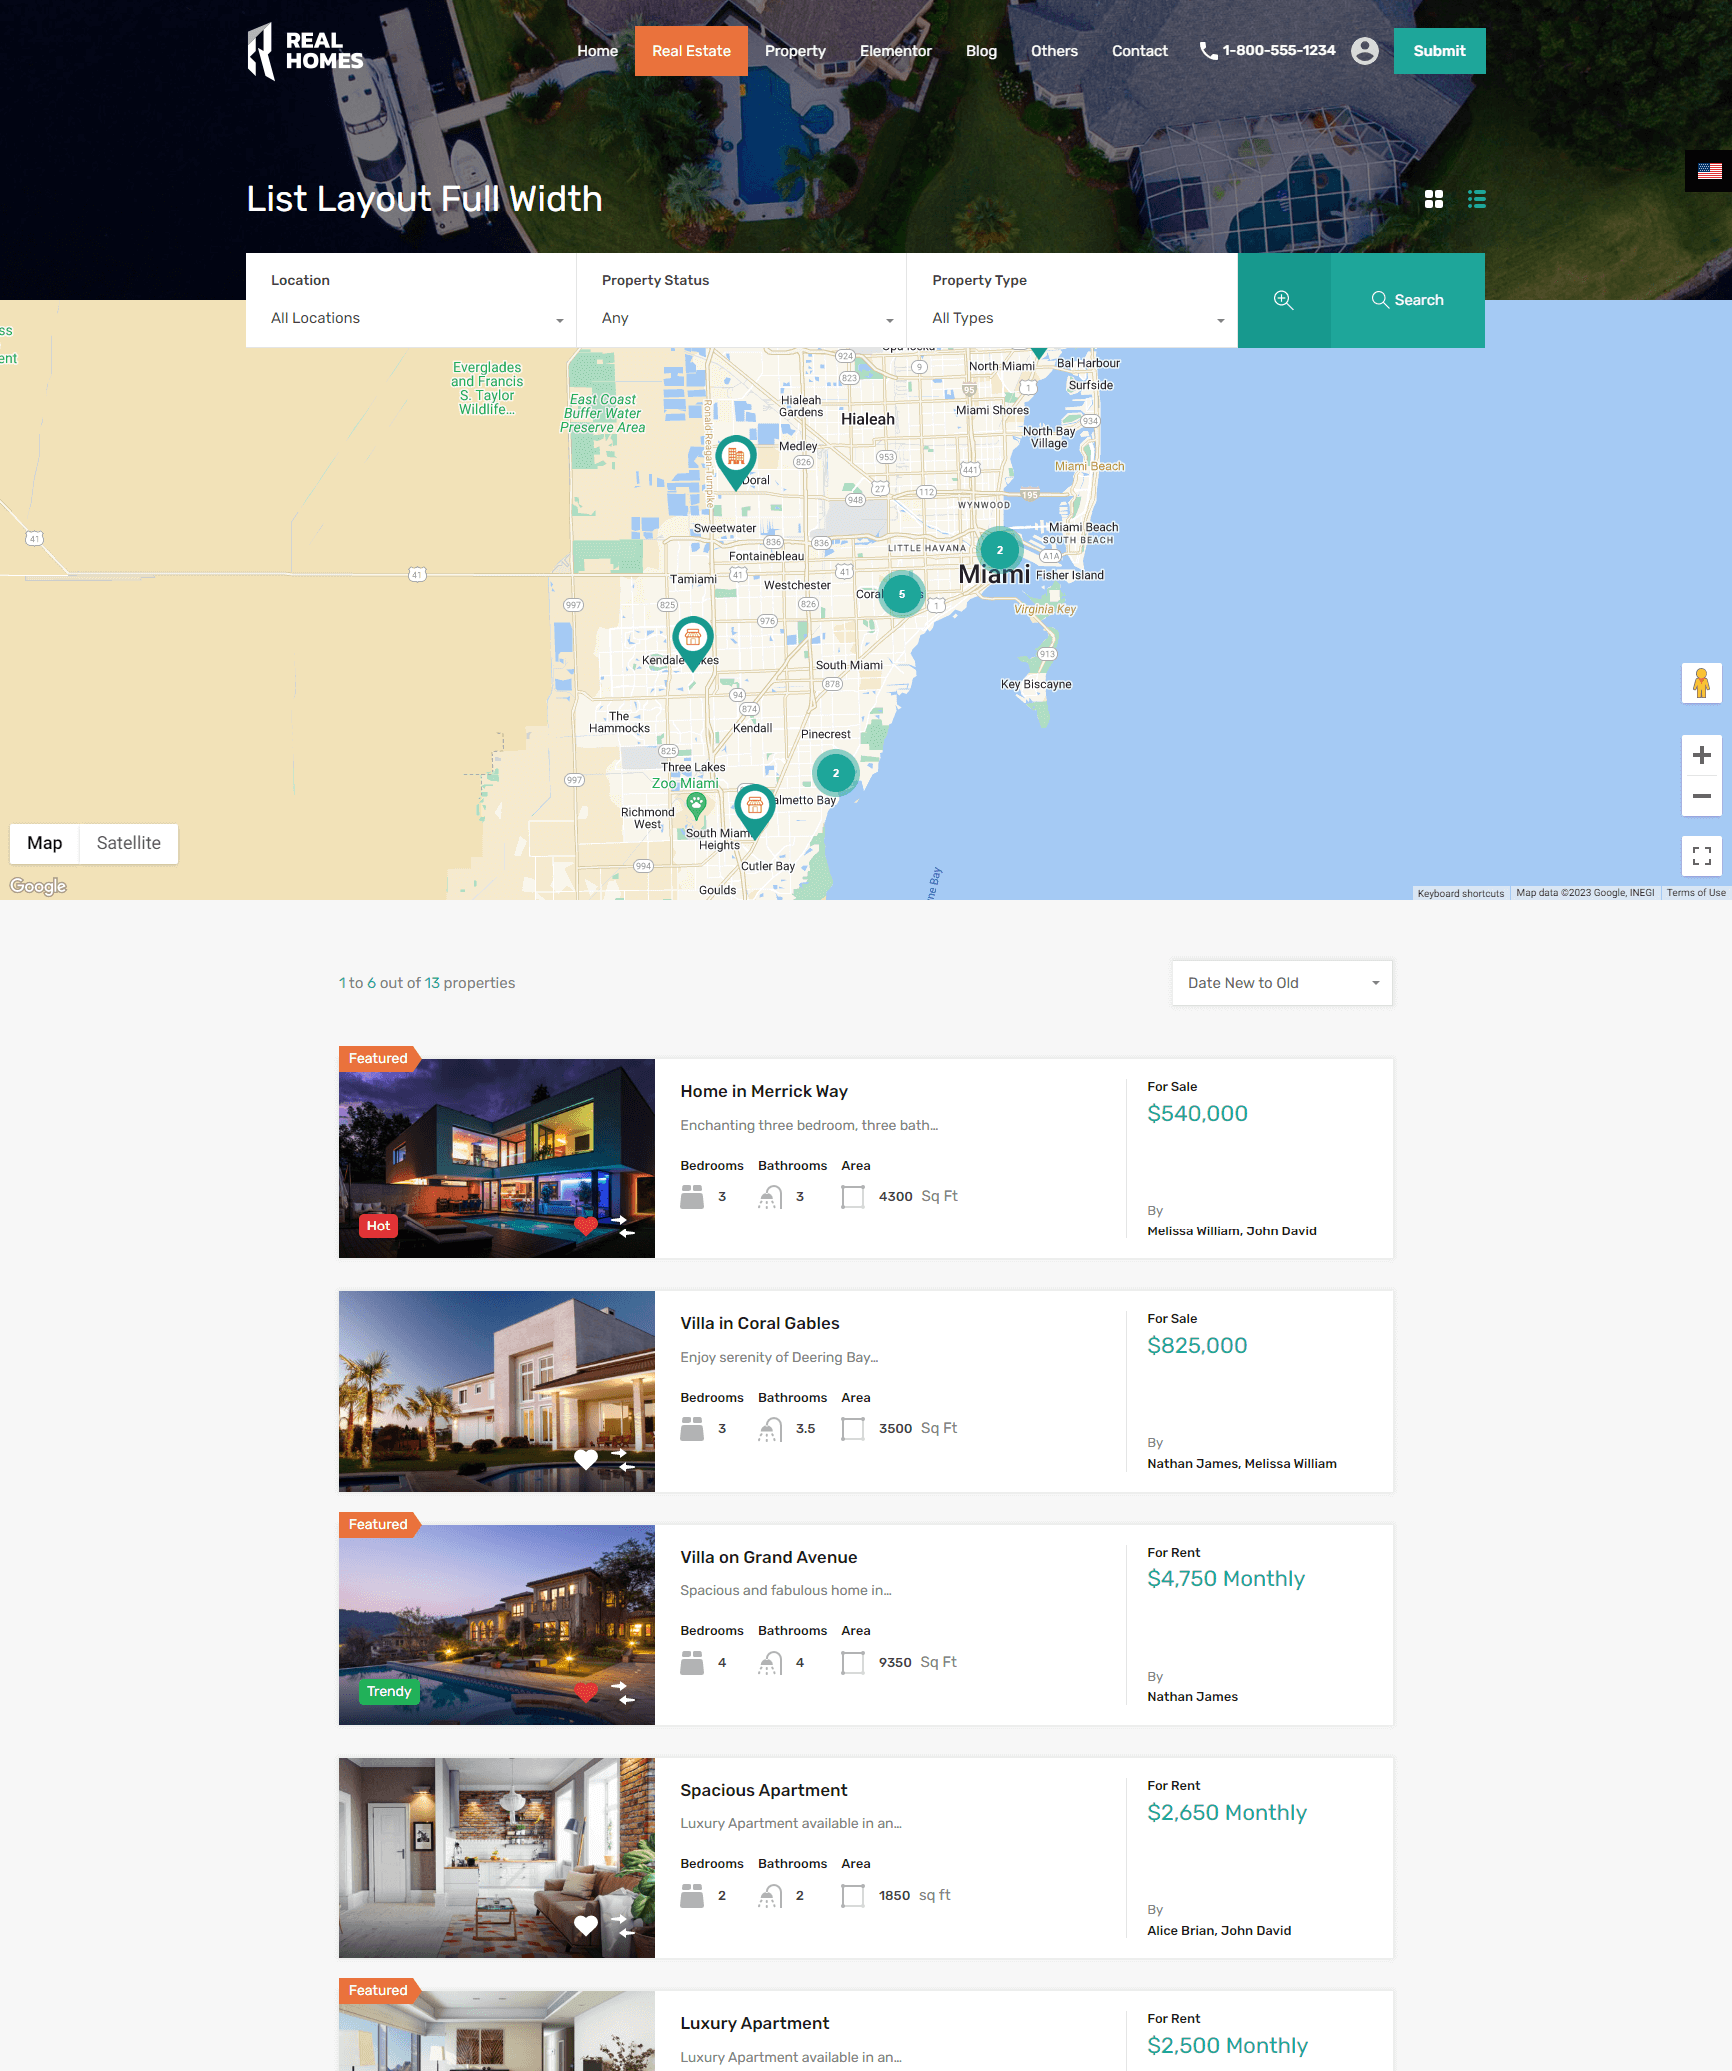Open the Date New to Old sort dropdown
This screenshot has width=1732, height=2071.
pos(1282,983)
